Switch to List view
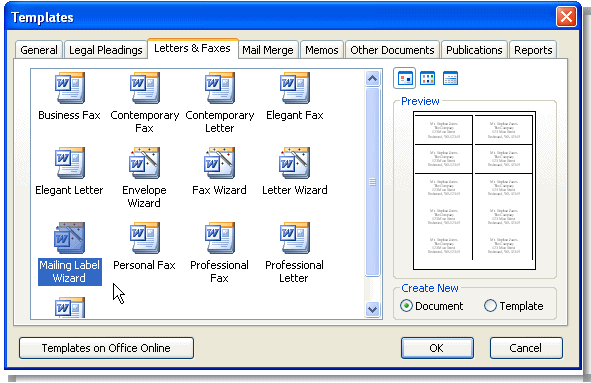This screenshot has width=591, height=383. point(427,78)
